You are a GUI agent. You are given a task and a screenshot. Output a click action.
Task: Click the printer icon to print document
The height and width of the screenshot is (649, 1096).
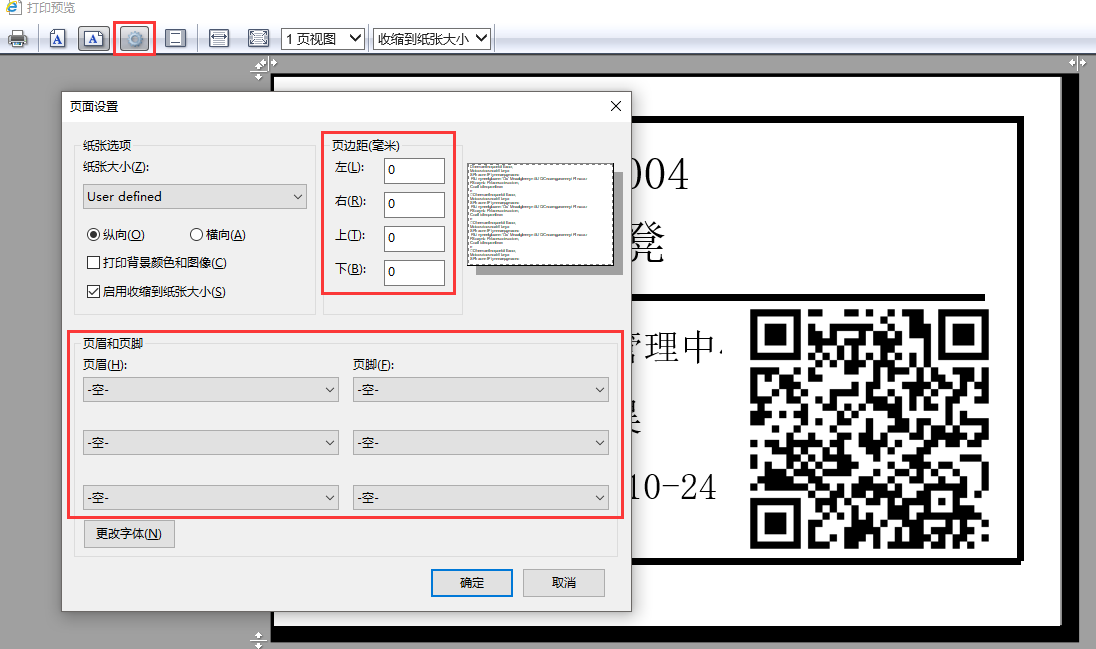click(17, 38)
